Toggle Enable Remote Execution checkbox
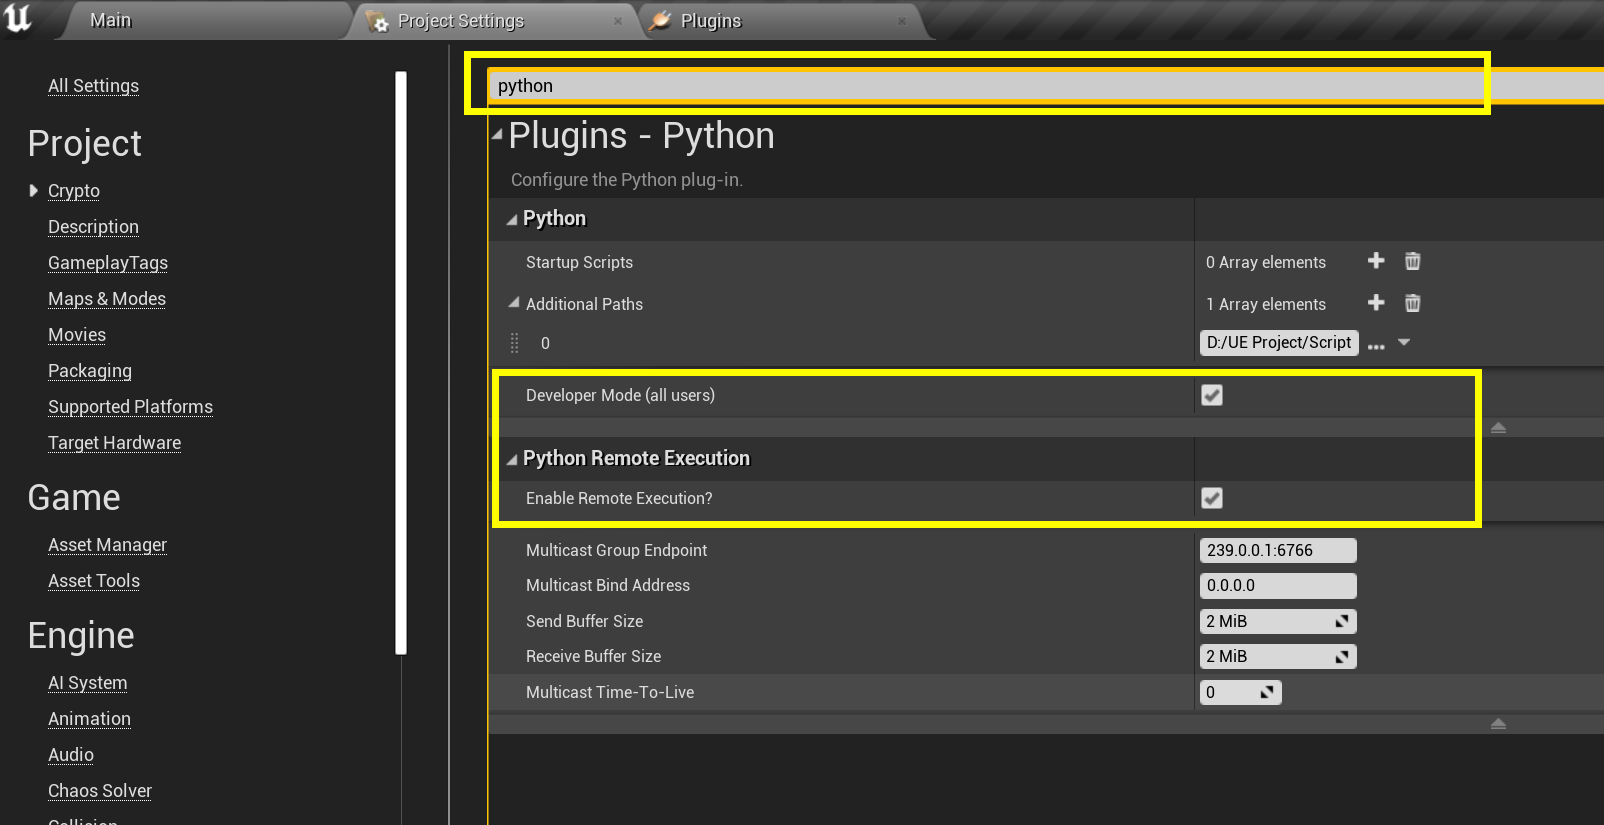This screenshot has width=1604, height=825. [1212, 498]
